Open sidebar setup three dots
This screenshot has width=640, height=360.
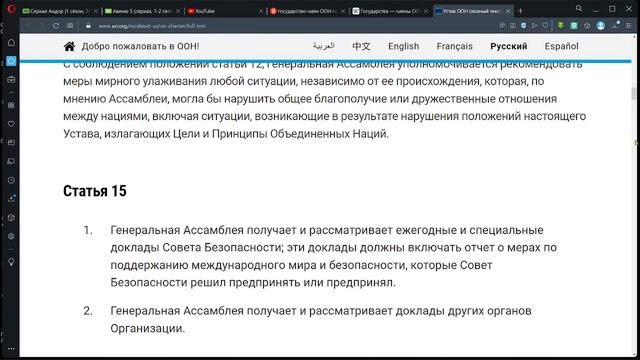(x=11, y=349)
